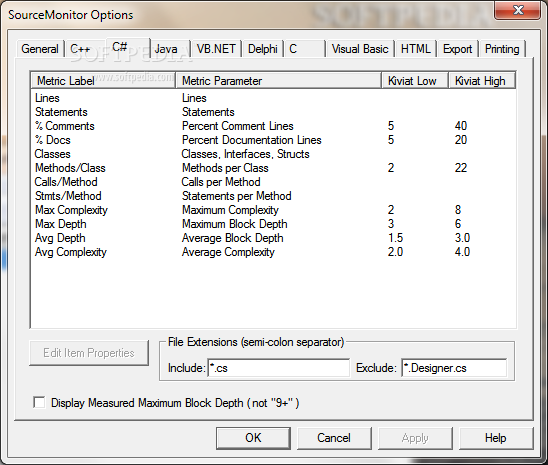Screen dimensions: 548x465
Task: Click the Apply button
Action: coord(415,438)
